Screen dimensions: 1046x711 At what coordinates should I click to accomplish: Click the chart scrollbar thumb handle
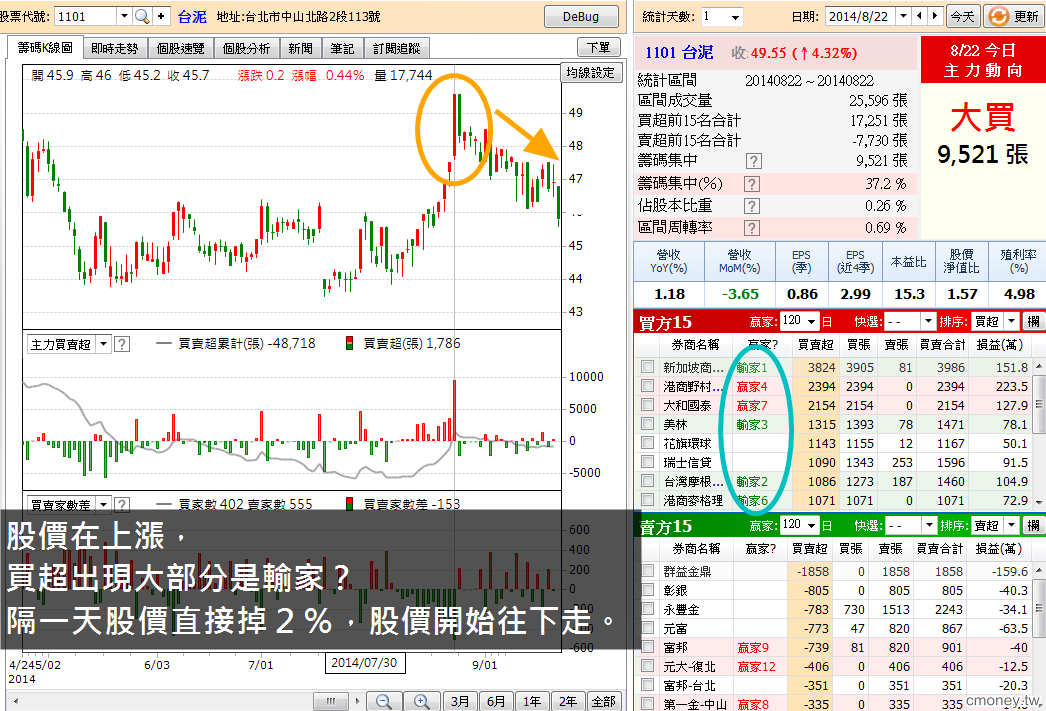click(x=331, y=701)
